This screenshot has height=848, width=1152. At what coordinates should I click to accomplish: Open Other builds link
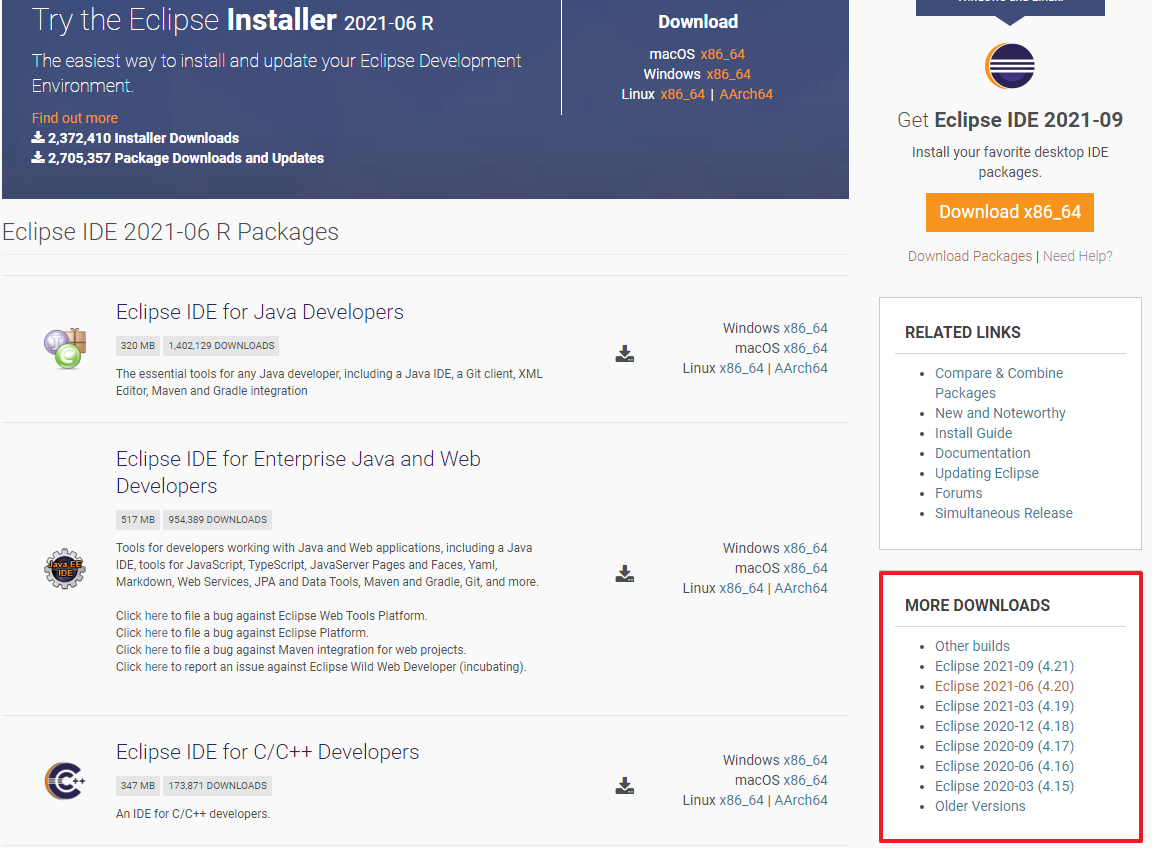(x=972, y=646)
